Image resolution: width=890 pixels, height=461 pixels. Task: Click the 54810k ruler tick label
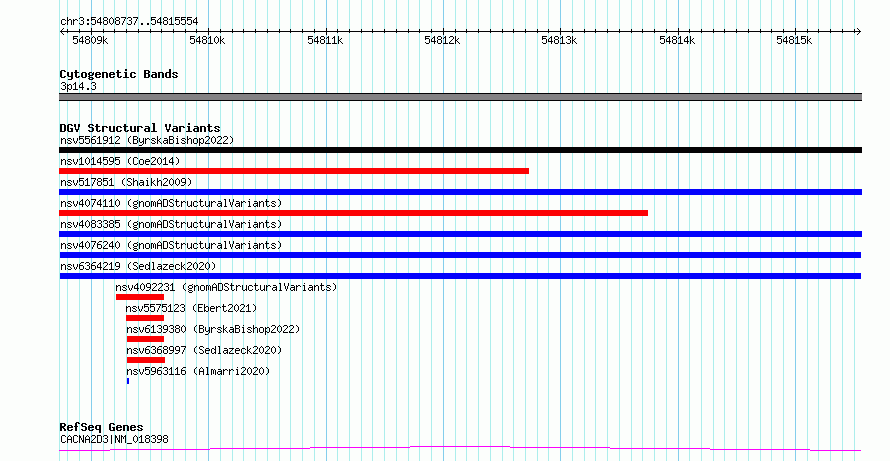pyautogui.click(x=207, y=40)
